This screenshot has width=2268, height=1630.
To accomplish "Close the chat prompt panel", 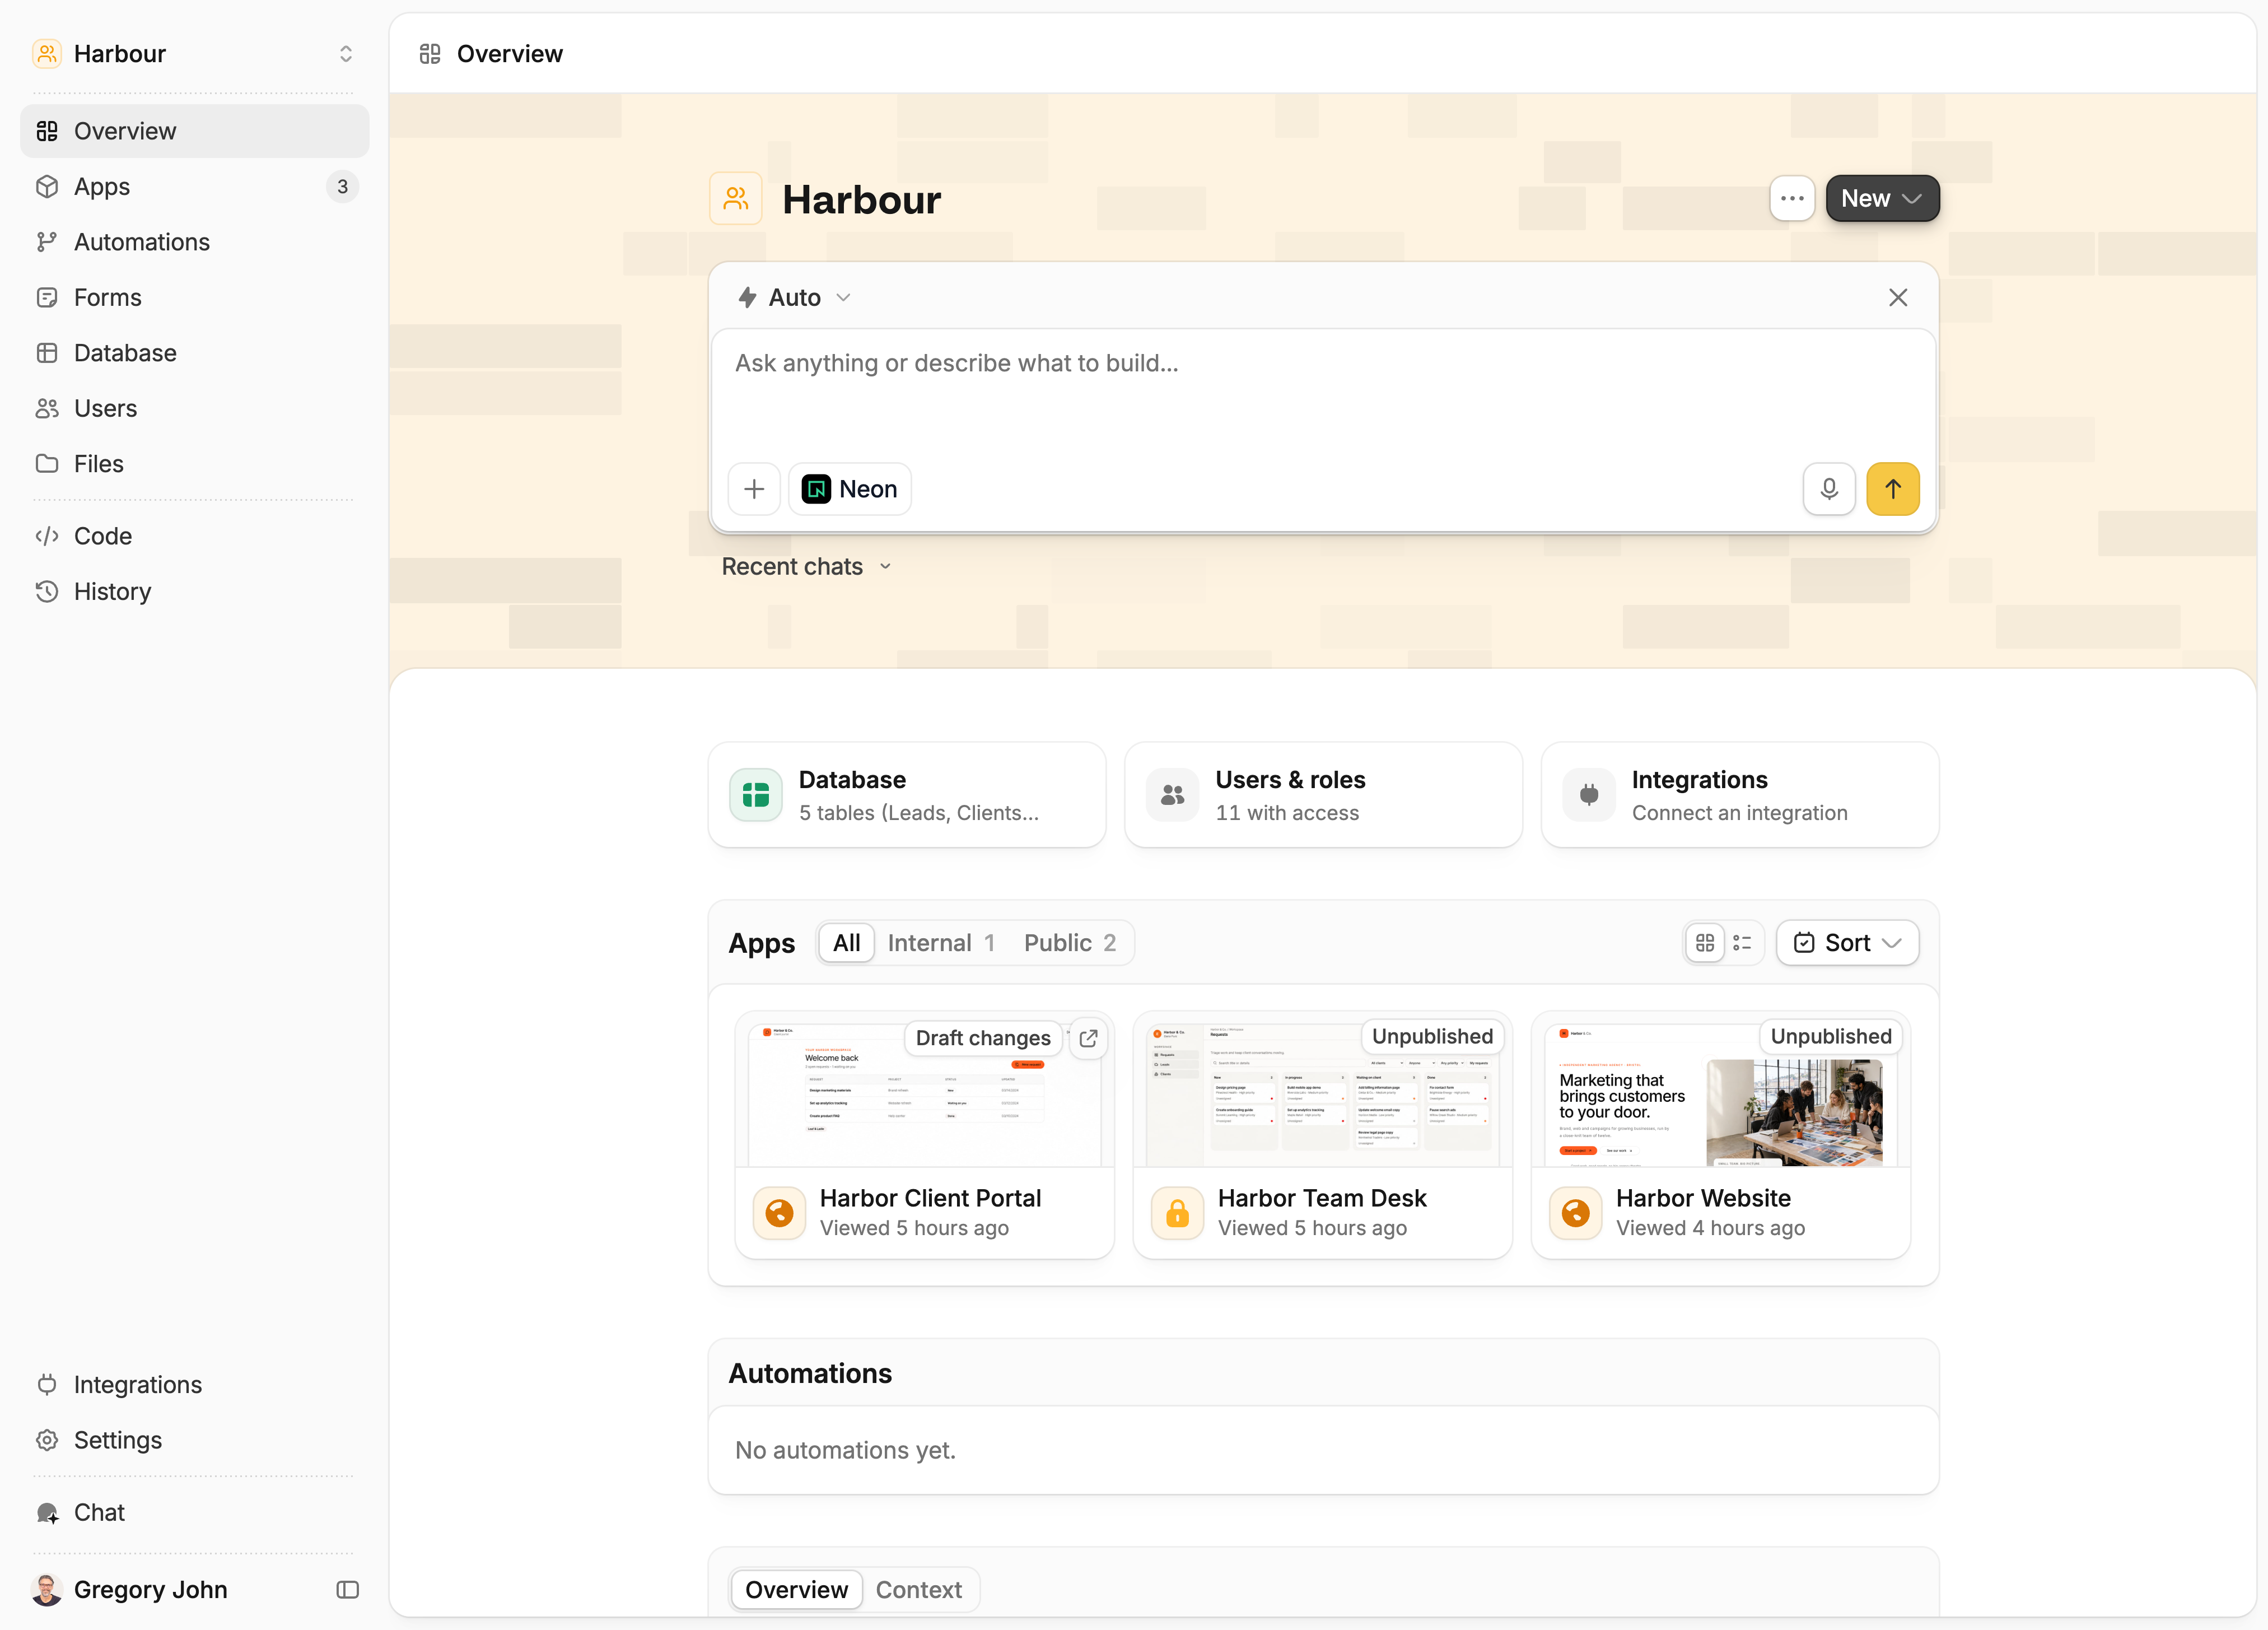I will (x=1897, y=297).
